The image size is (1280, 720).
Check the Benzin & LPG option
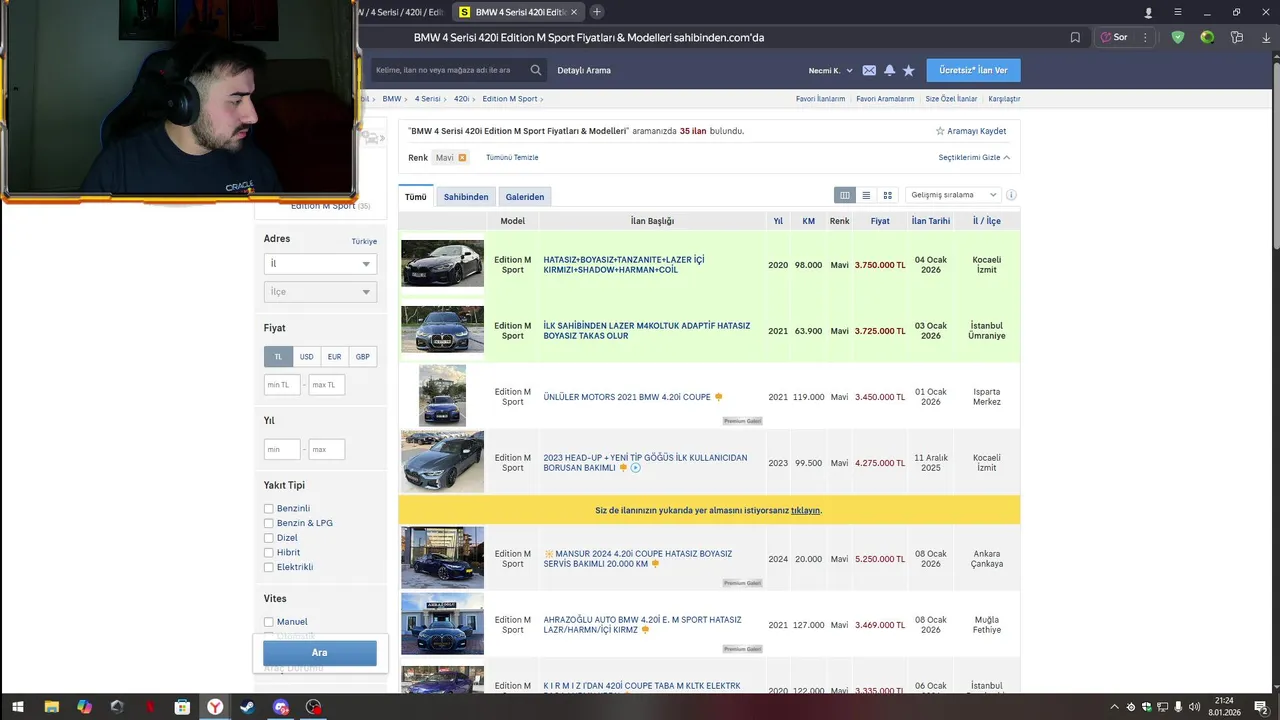click(268, 523)
